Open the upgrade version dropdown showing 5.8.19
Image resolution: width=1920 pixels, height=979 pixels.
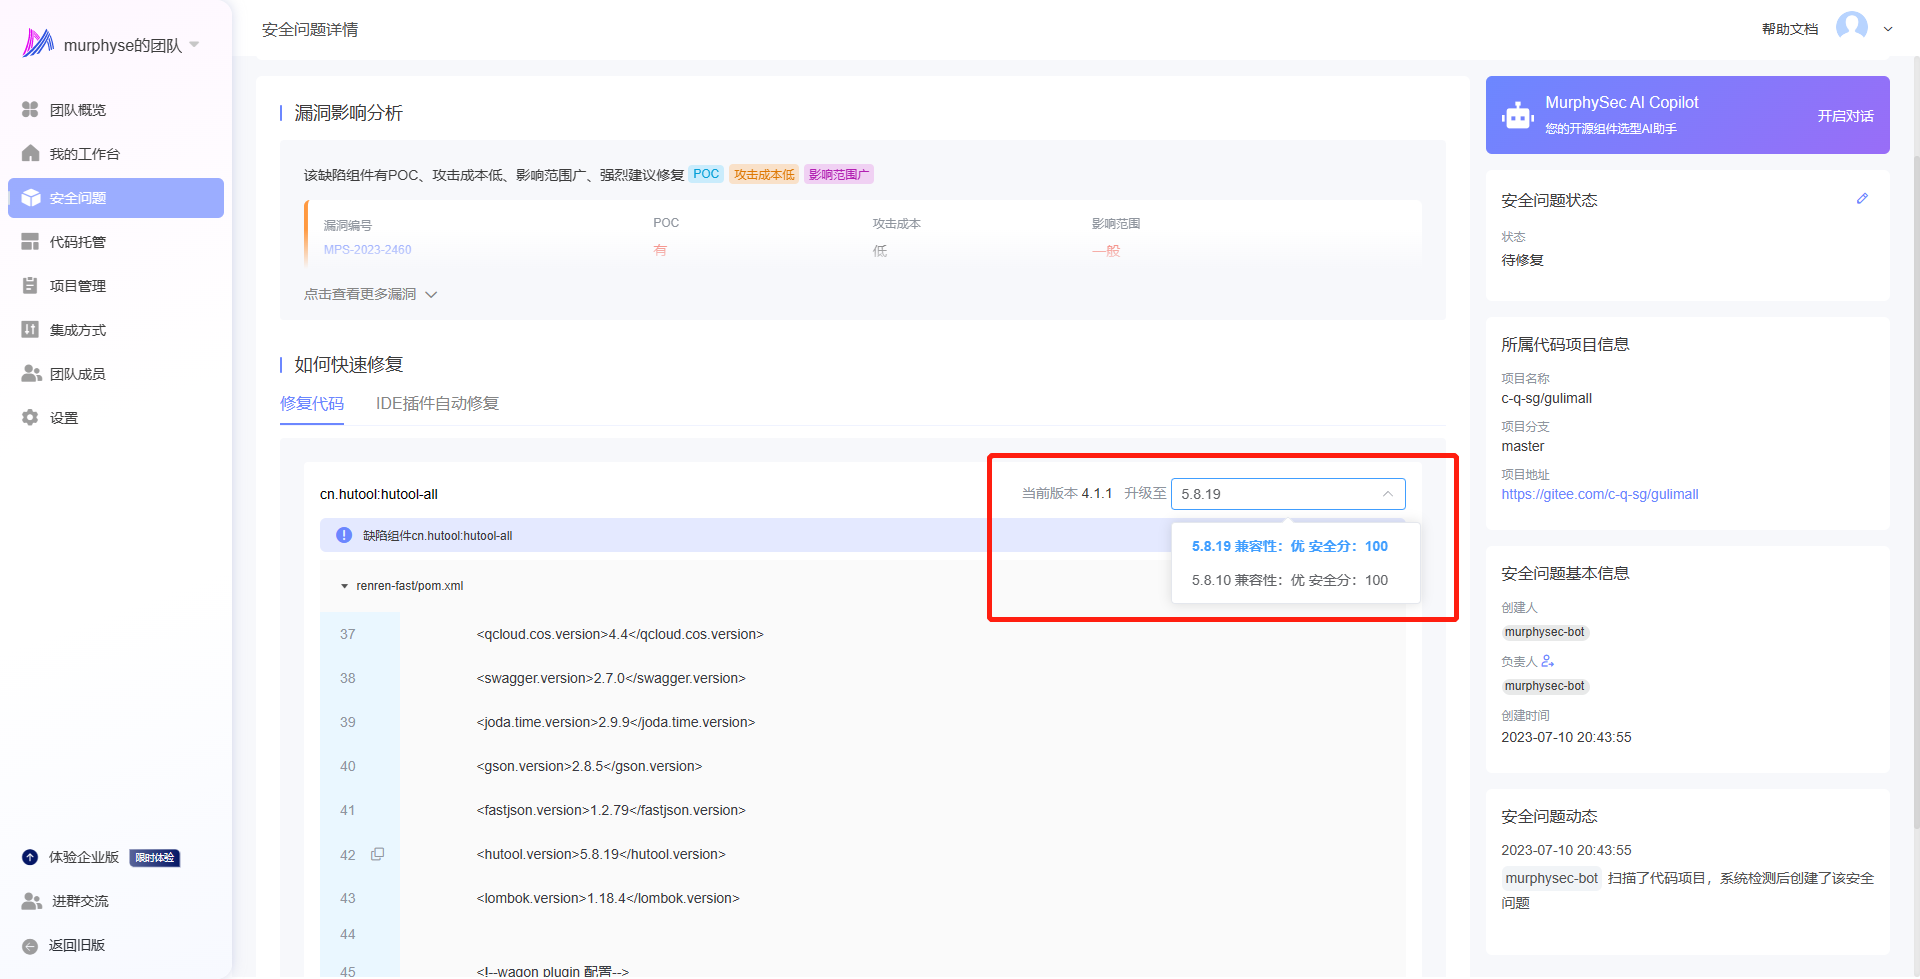(1287, 494)
